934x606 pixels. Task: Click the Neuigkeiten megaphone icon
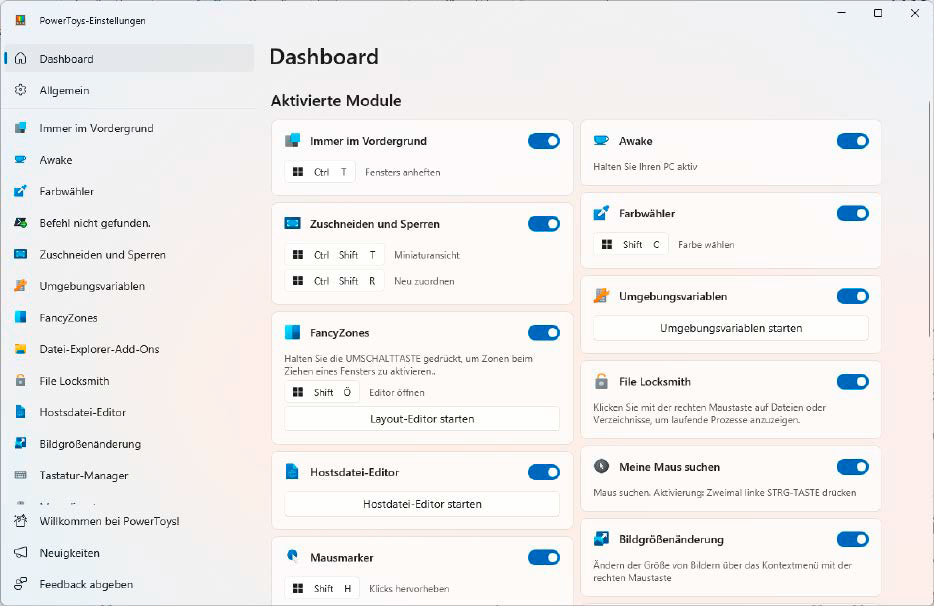pyautogui.click(x=21, y=552)
